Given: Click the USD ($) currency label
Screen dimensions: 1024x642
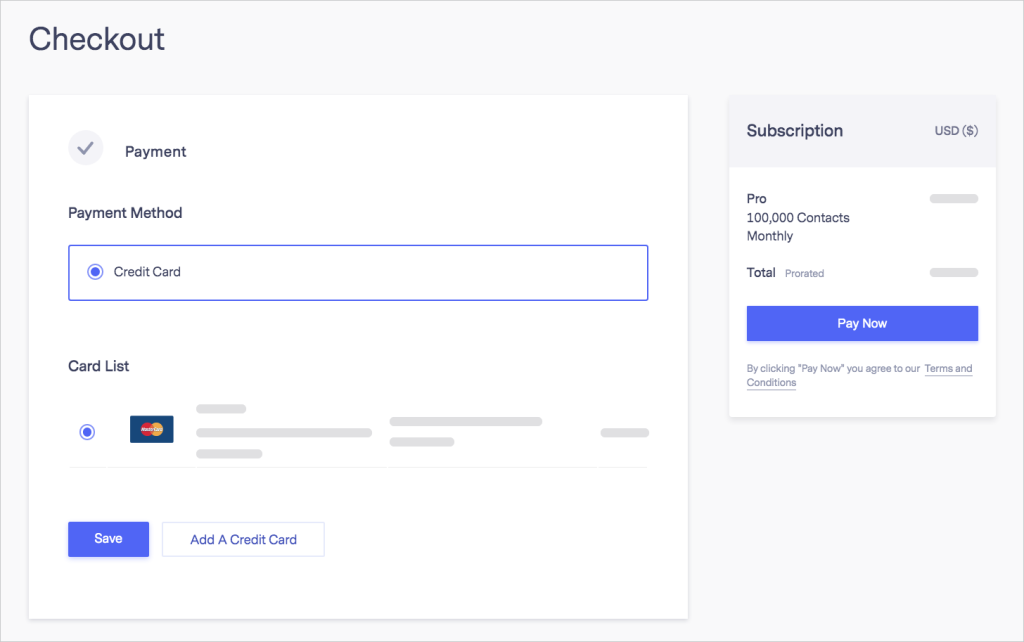Looking at the screenshot, I should 956,131.
